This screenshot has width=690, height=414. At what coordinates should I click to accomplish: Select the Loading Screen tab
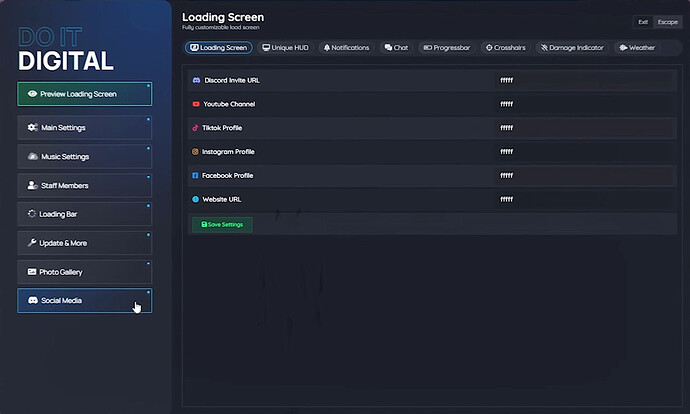[219, 48]
